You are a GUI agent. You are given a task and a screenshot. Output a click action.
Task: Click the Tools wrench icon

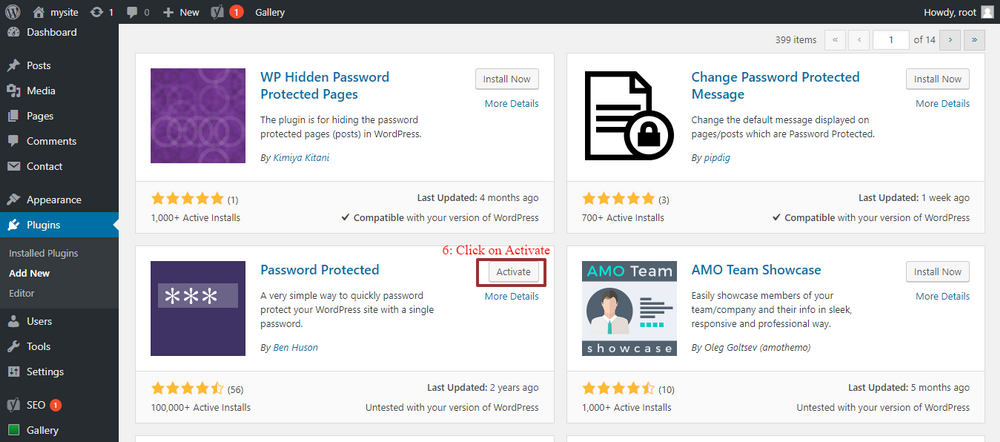coord(13,346)
